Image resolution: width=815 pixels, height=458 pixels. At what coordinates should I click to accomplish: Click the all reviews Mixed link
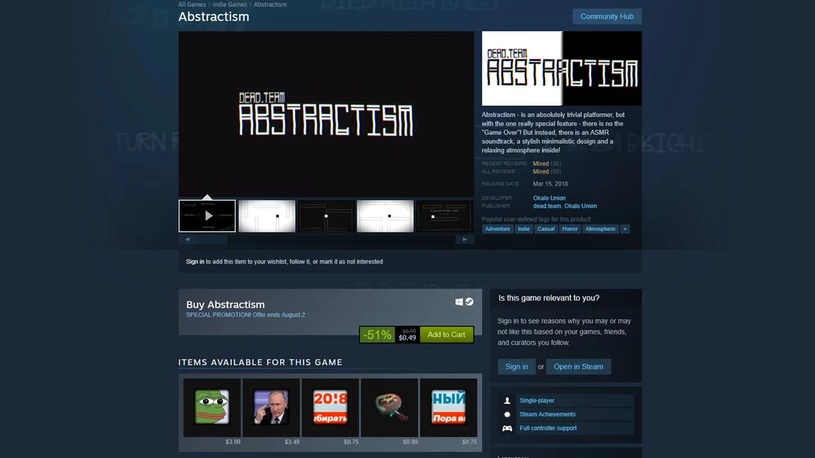tap(541, 171)
